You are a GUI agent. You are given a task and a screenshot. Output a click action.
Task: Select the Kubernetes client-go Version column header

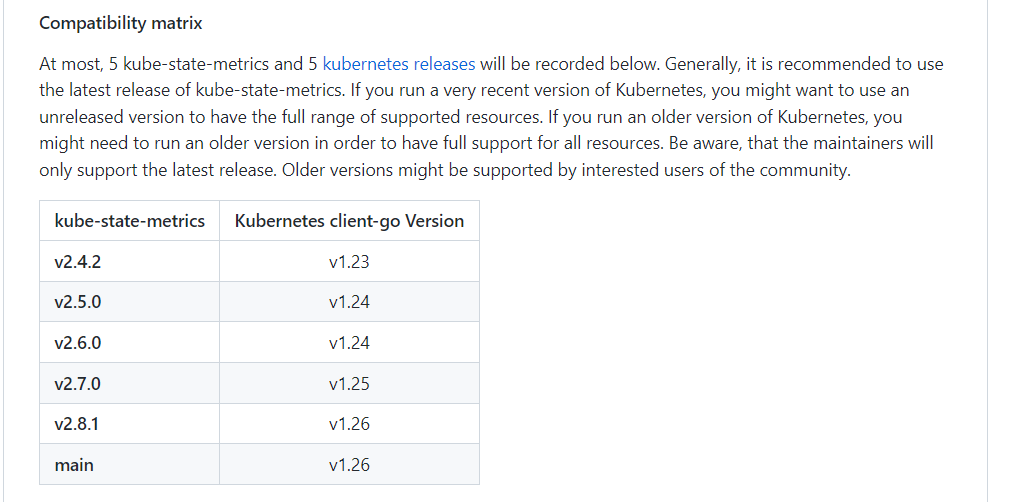tap(349, 221)
